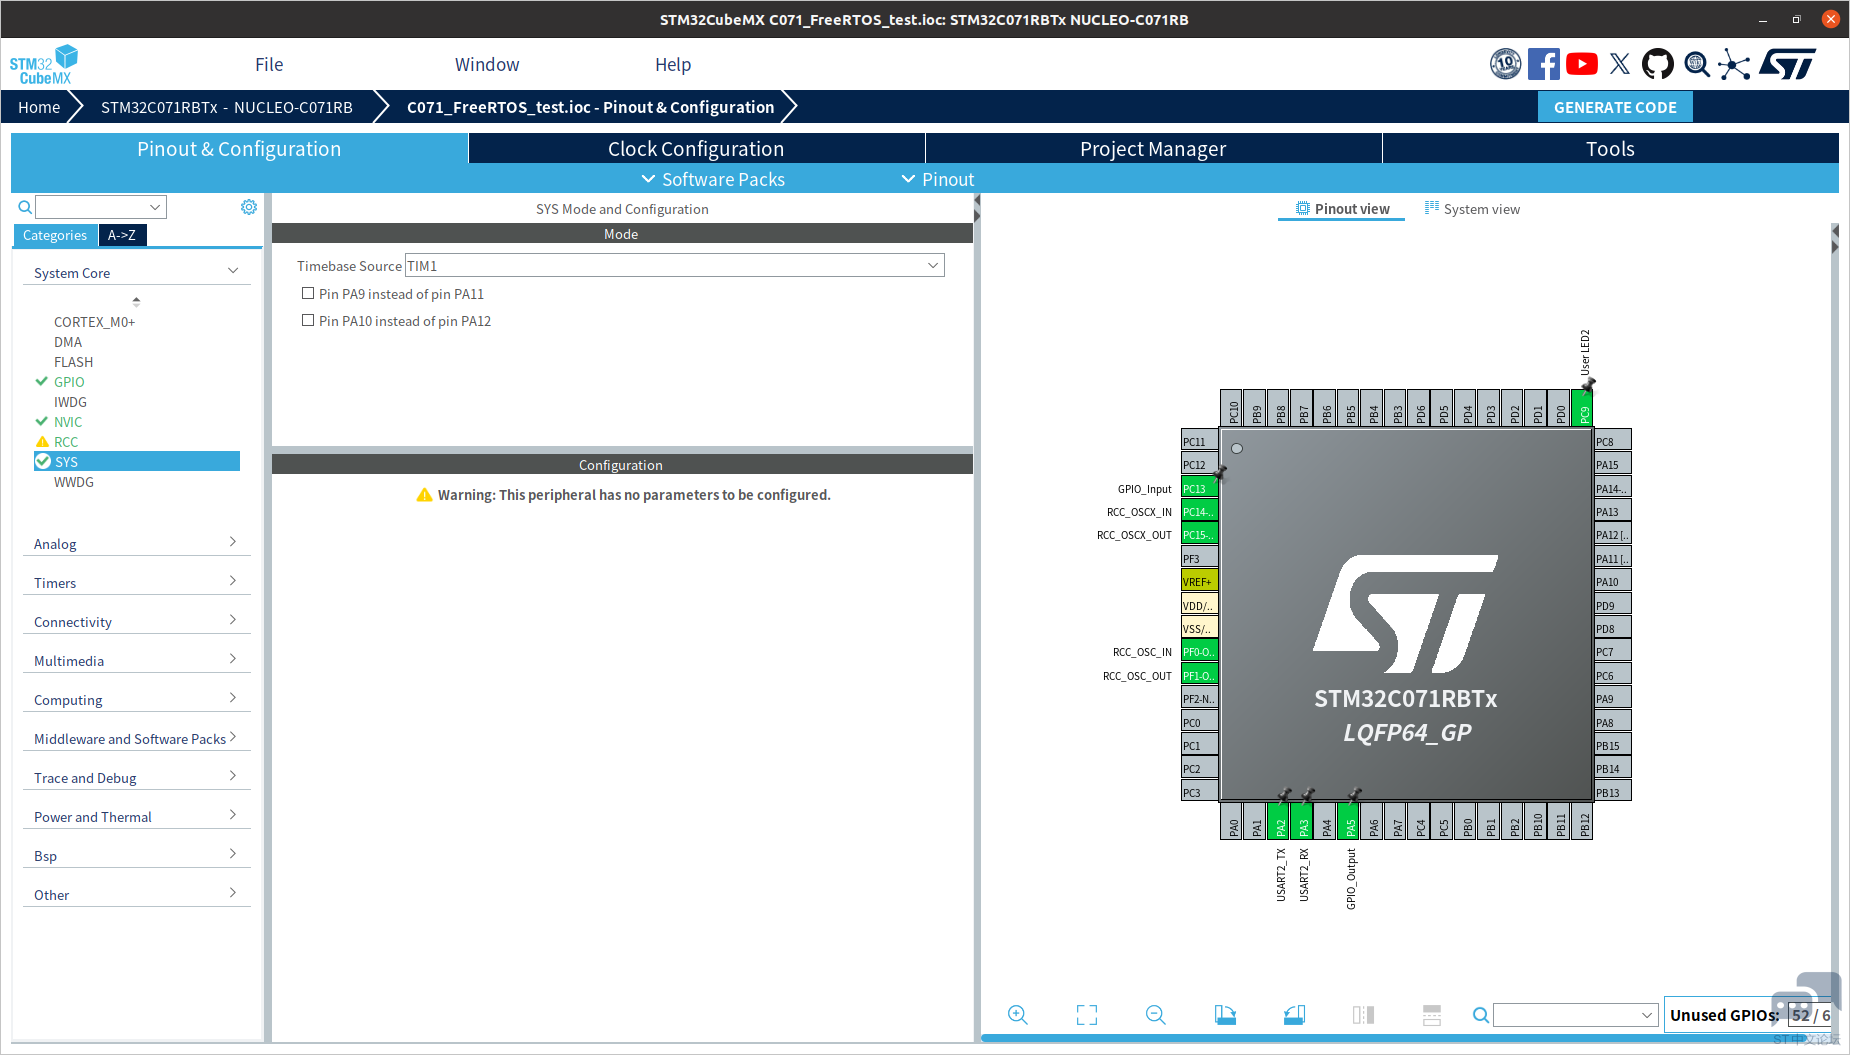Expand the Timers category
This screenshot has height=1055, width=1850.
[x=136, y=582]
